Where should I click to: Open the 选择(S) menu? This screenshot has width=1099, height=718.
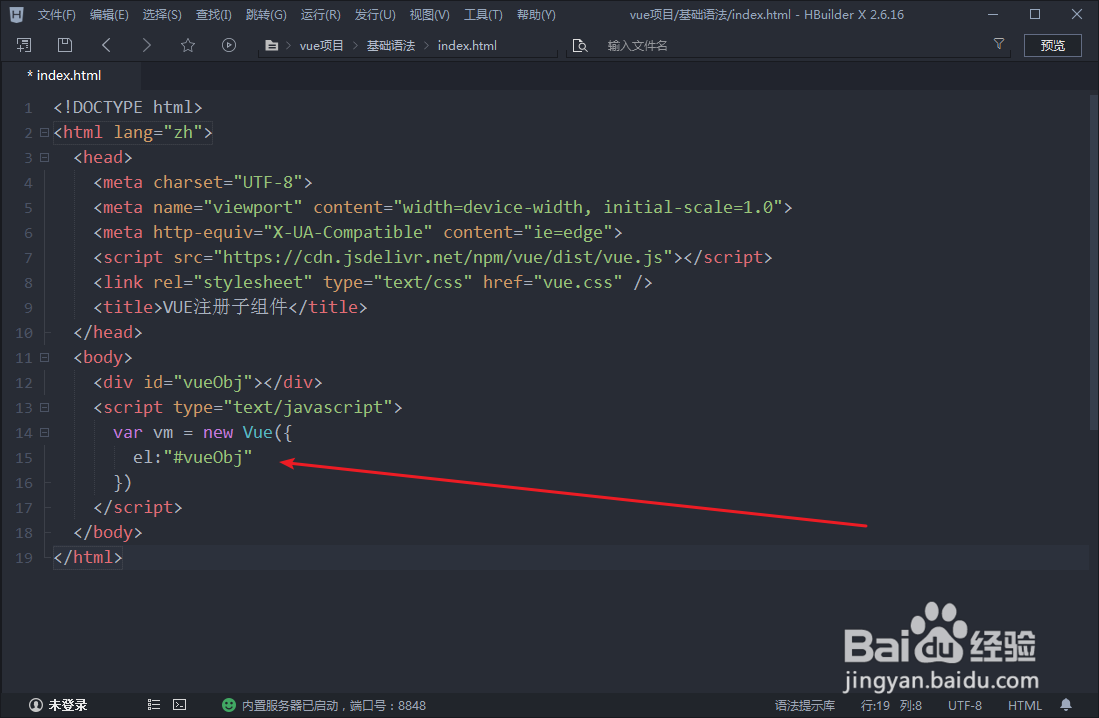click(x=162, y=15)
